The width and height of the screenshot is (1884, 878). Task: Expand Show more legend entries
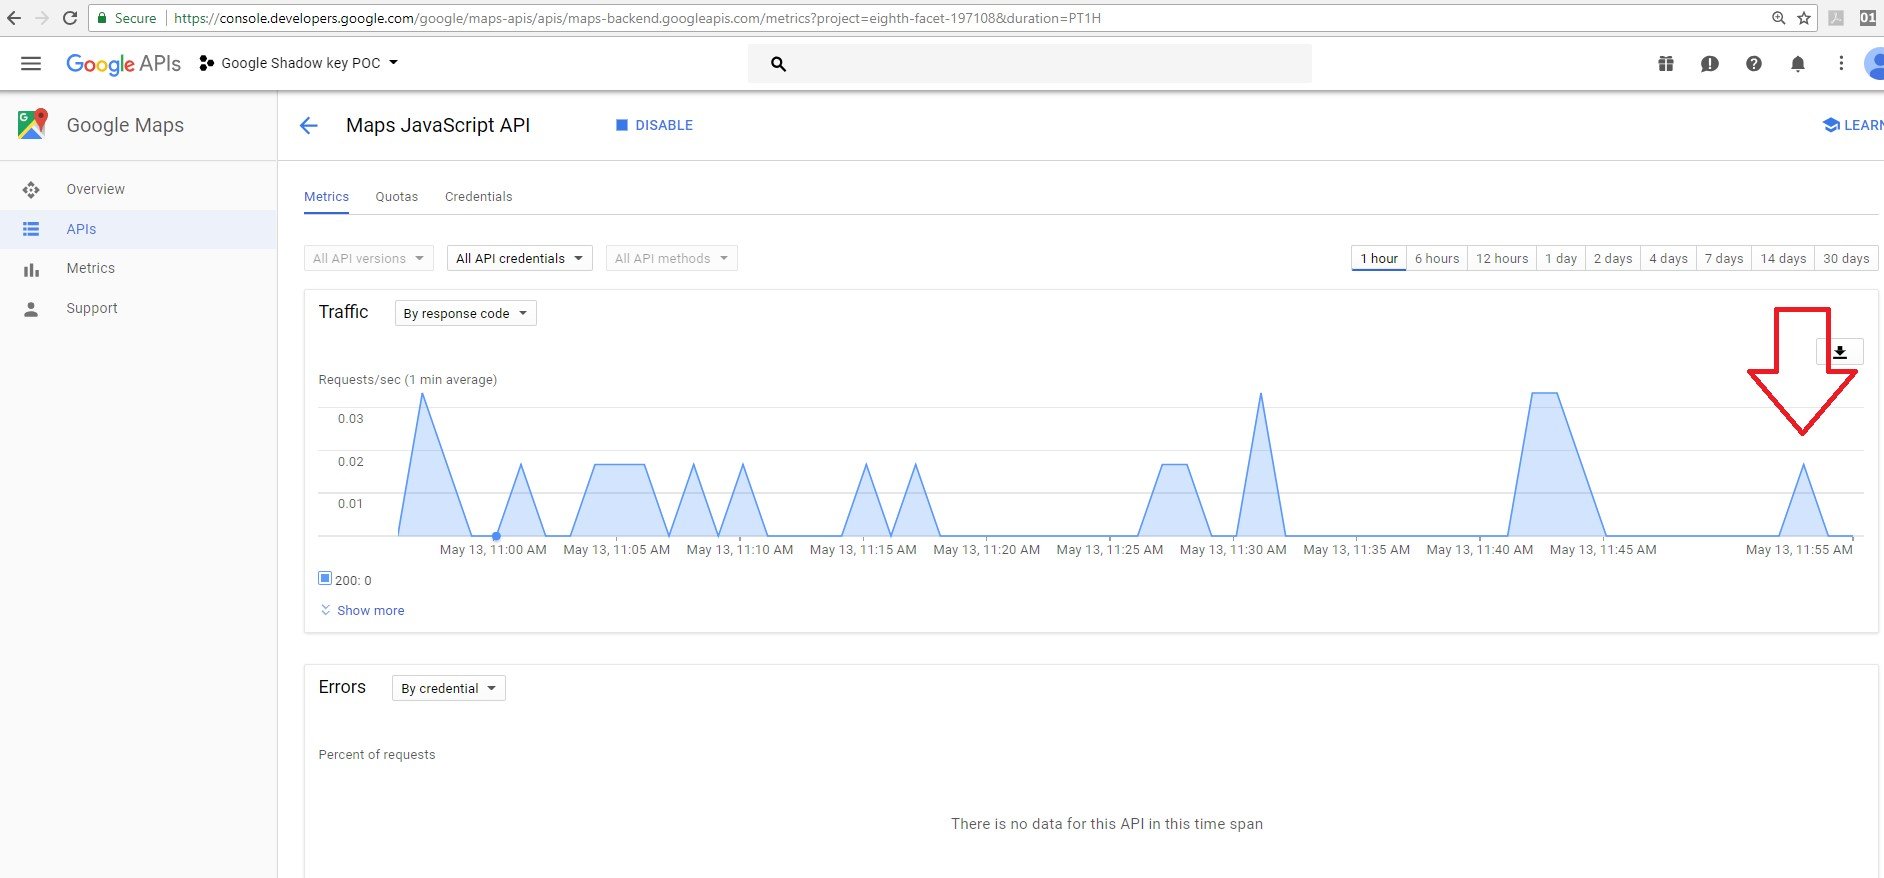point(362,610)
